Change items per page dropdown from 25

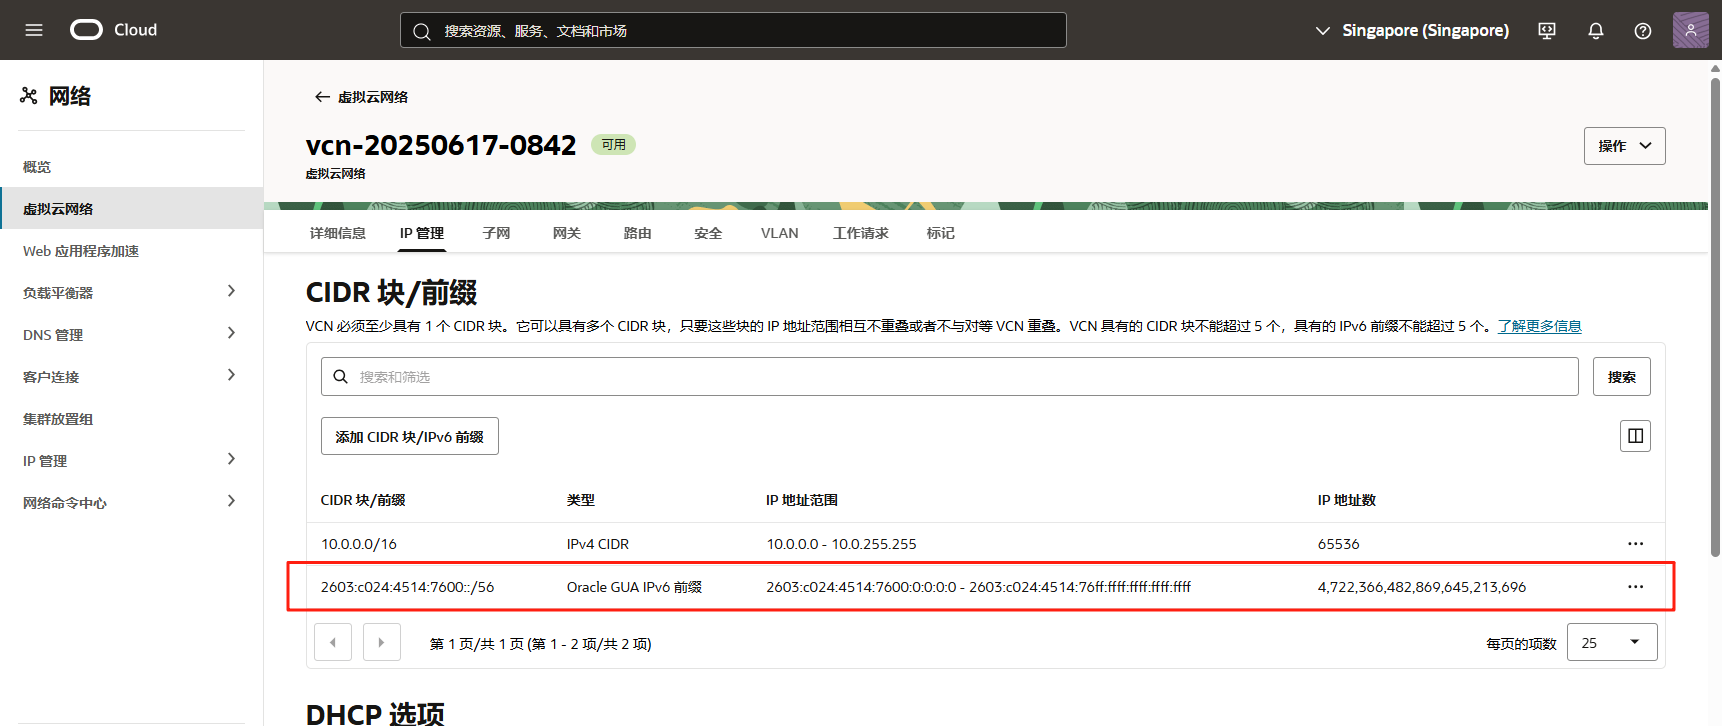click(1611, 643)
